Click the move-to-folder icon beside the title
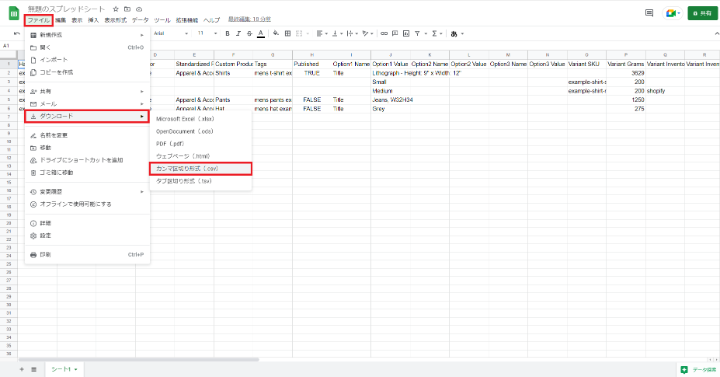This screenshot has height=377, width=720. tap(127, 9)
